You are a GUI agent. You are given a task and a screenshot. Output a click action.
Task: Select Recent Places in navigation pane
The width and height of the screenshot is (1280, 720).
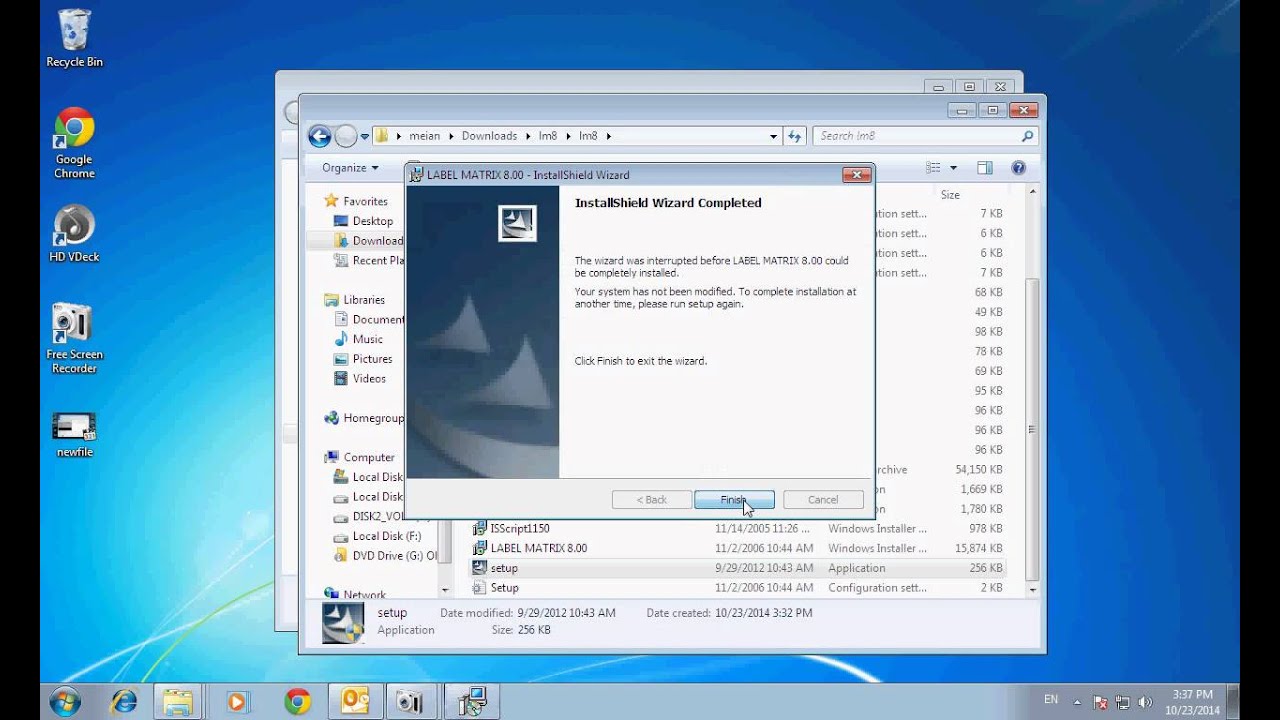[x=368, y=260]
